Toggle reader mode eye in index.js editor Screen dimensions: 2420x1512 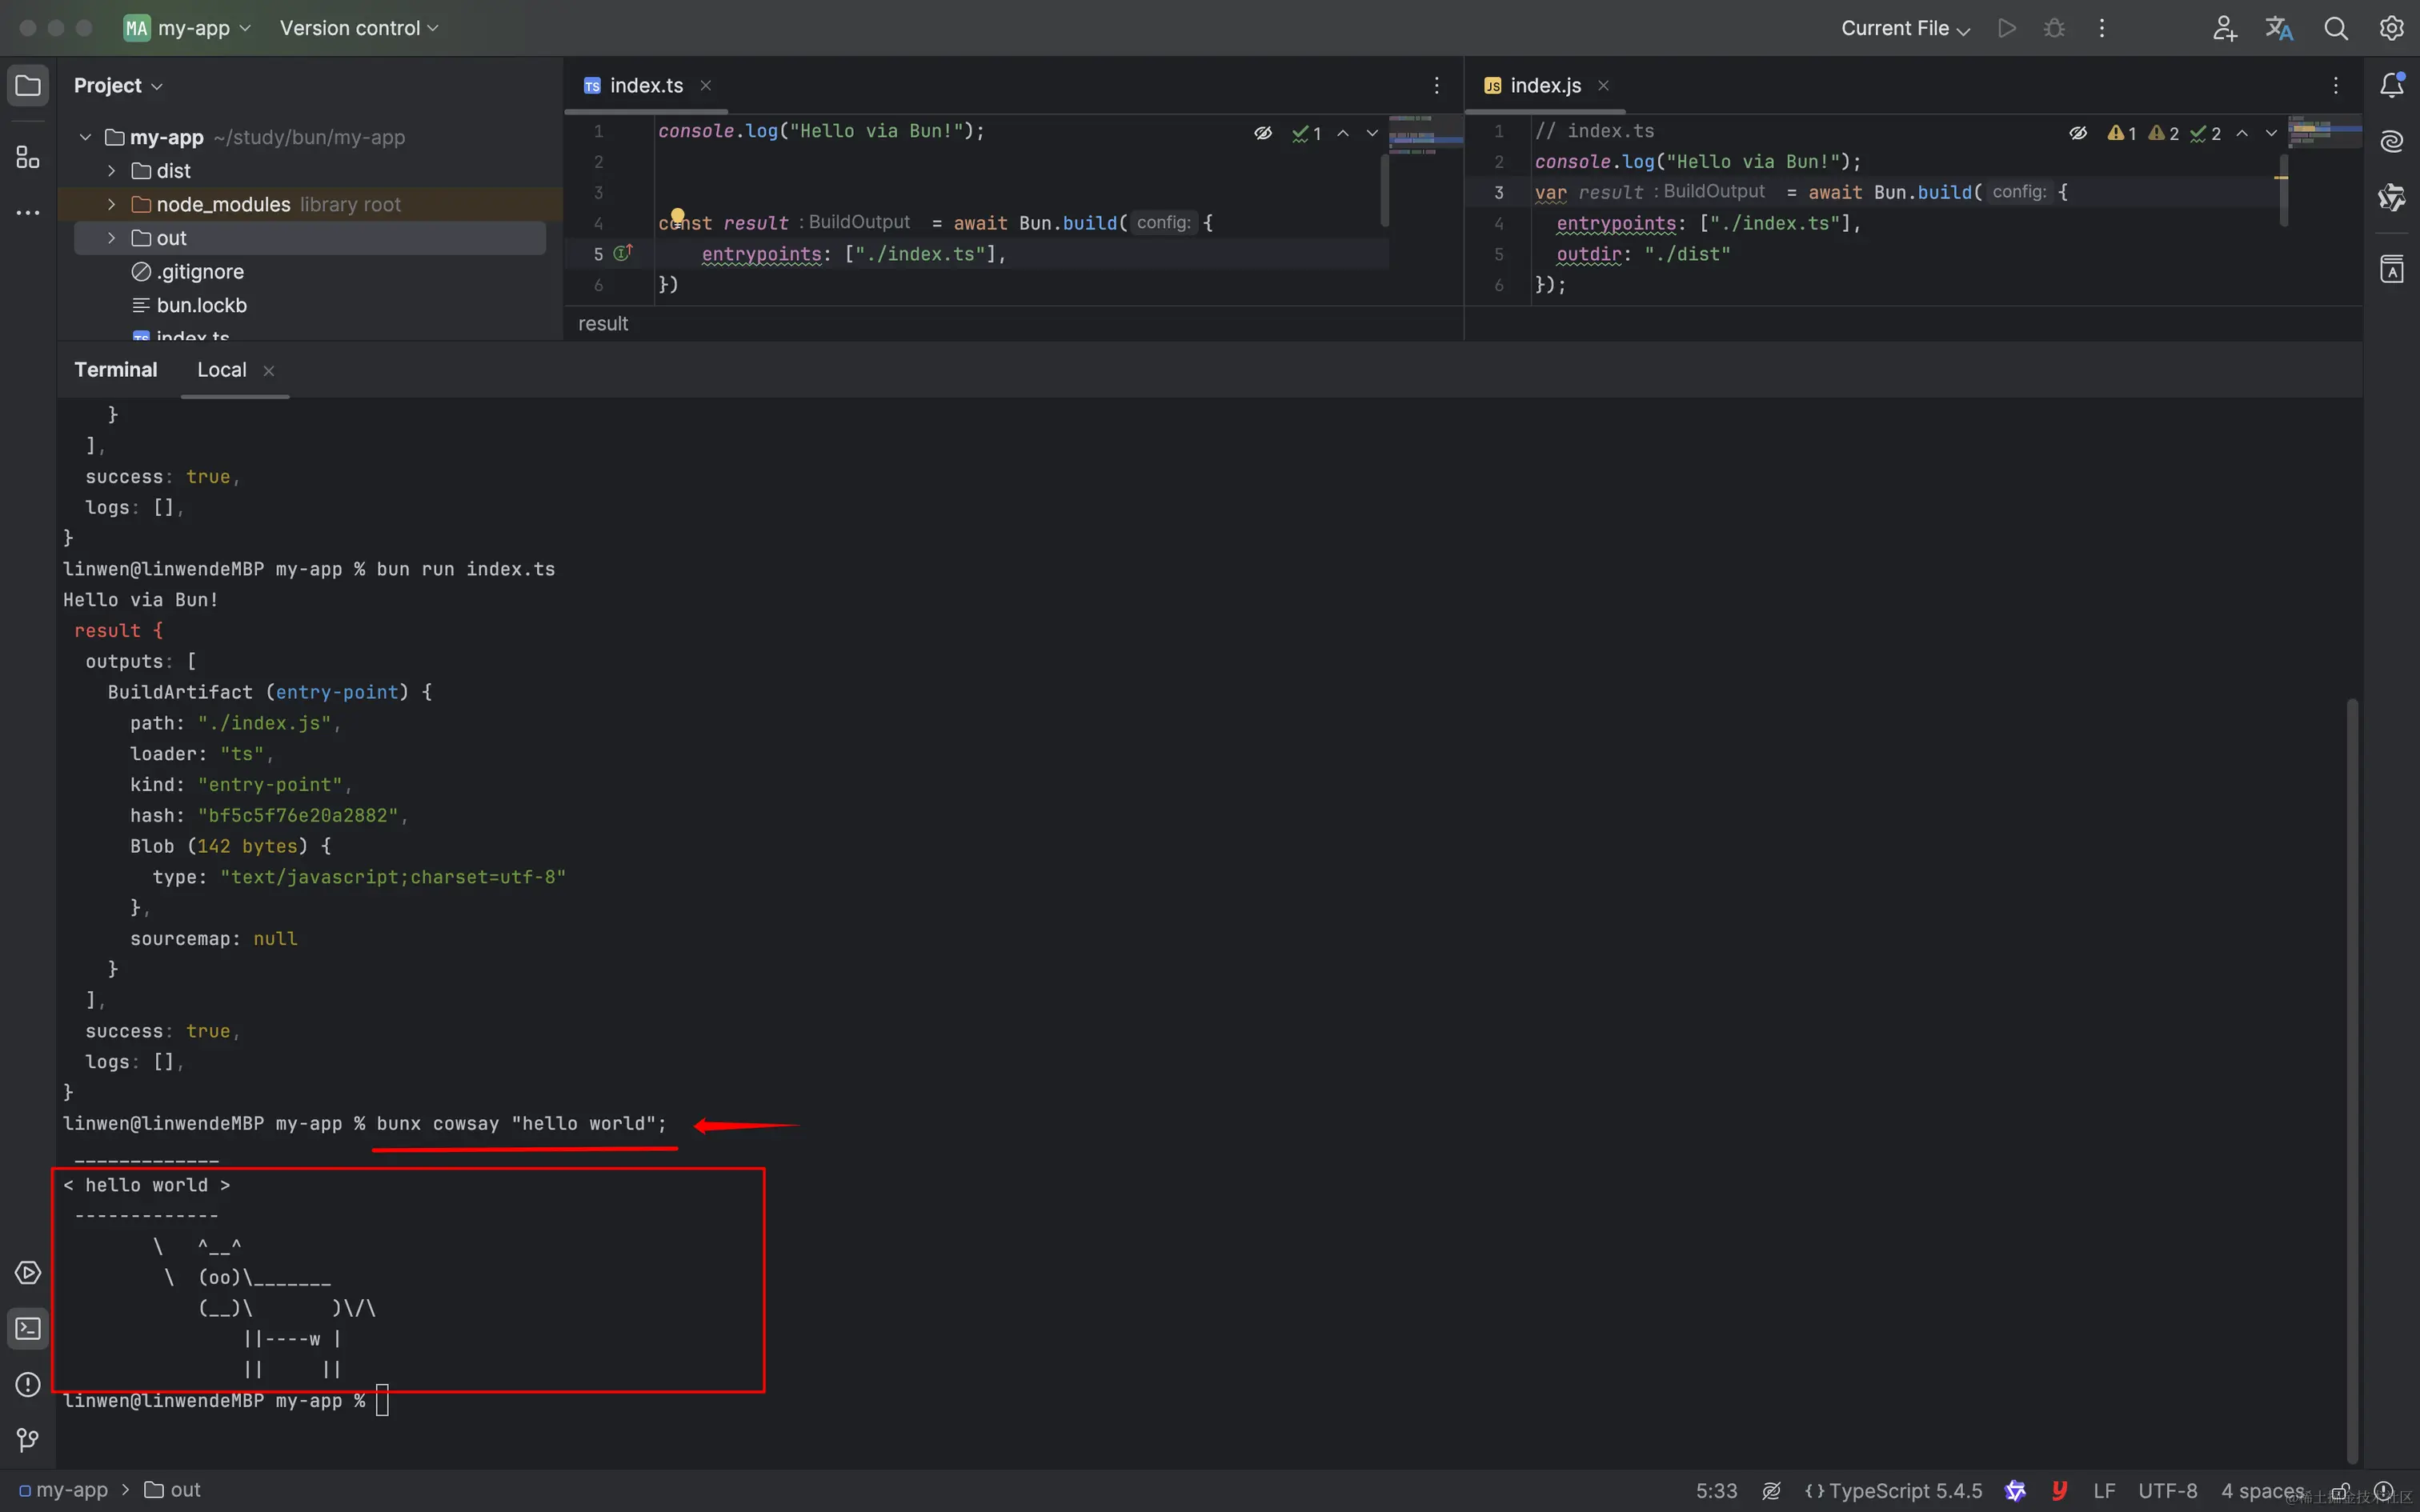point(2078,133)
